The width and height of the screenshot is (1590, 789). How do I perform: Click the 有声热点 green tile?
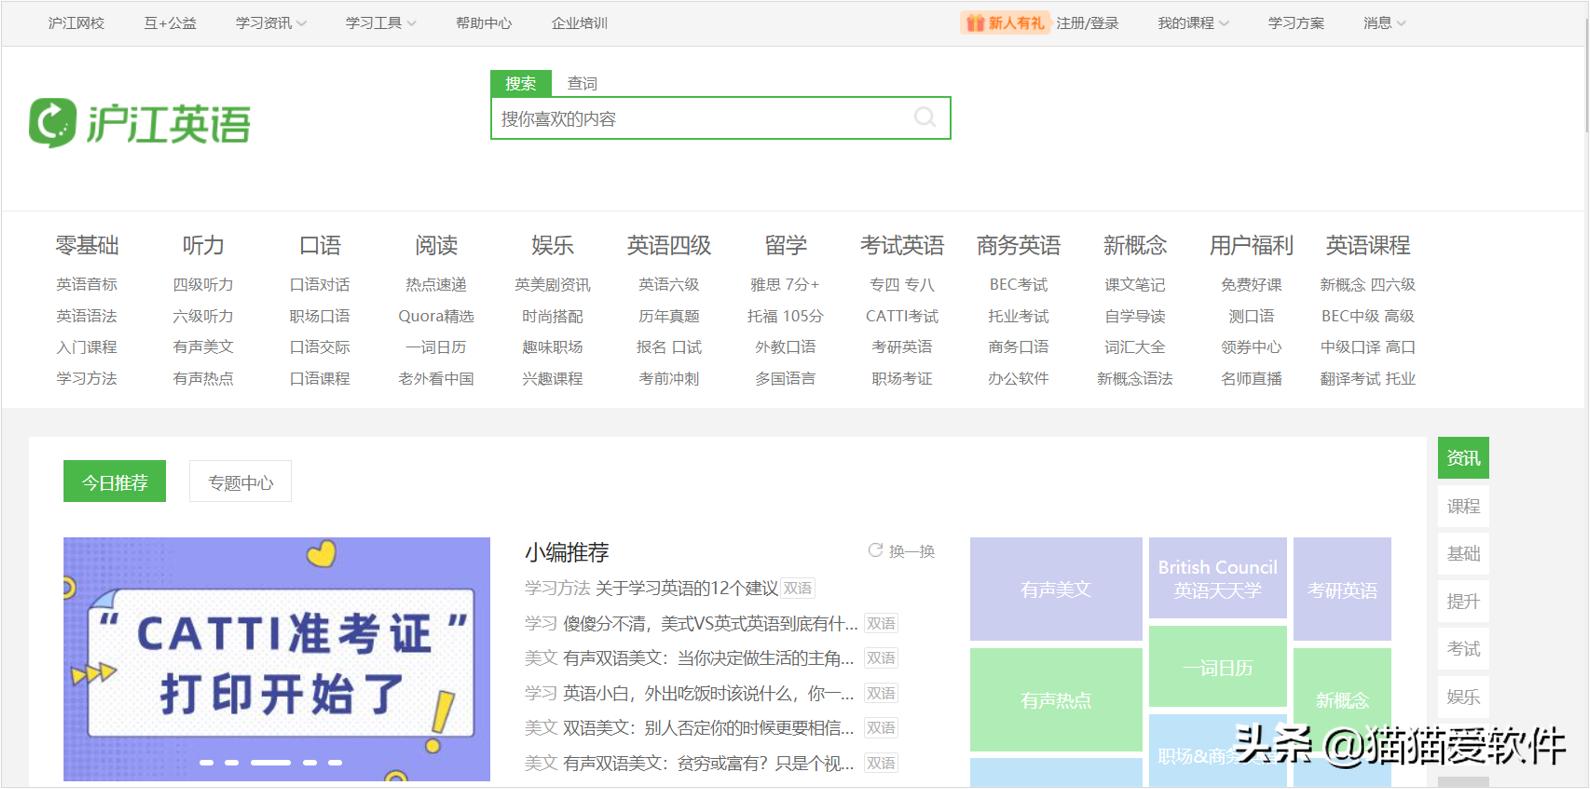coord(1056,700)
